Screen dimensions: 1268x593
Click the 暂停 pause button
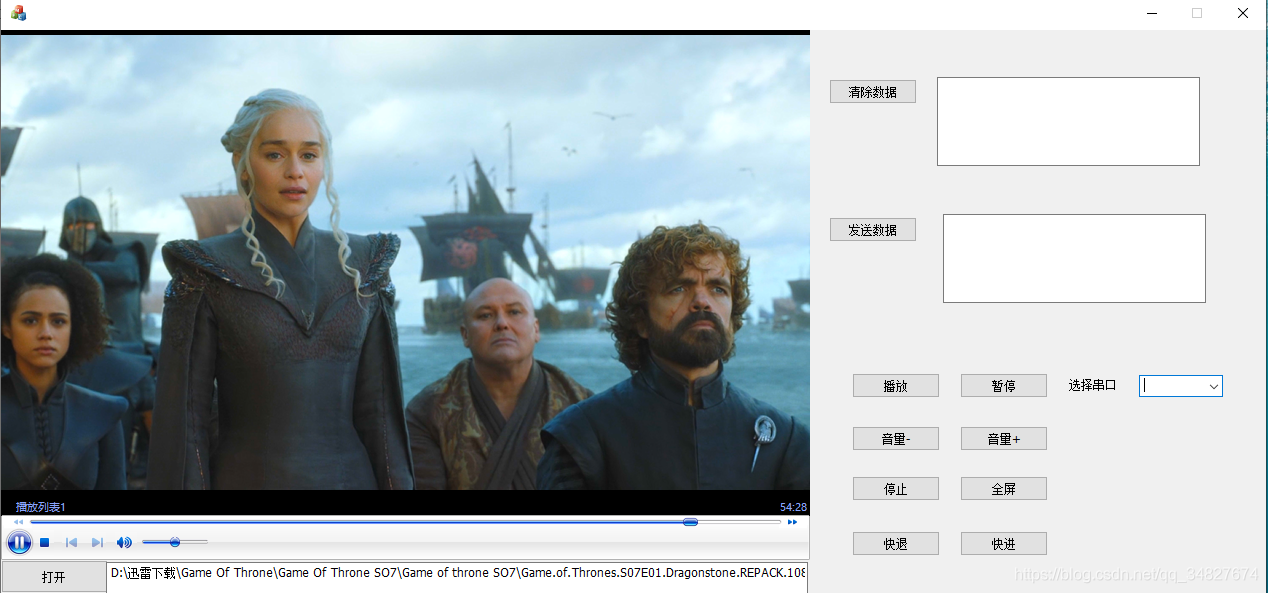tap(1004, 386)
